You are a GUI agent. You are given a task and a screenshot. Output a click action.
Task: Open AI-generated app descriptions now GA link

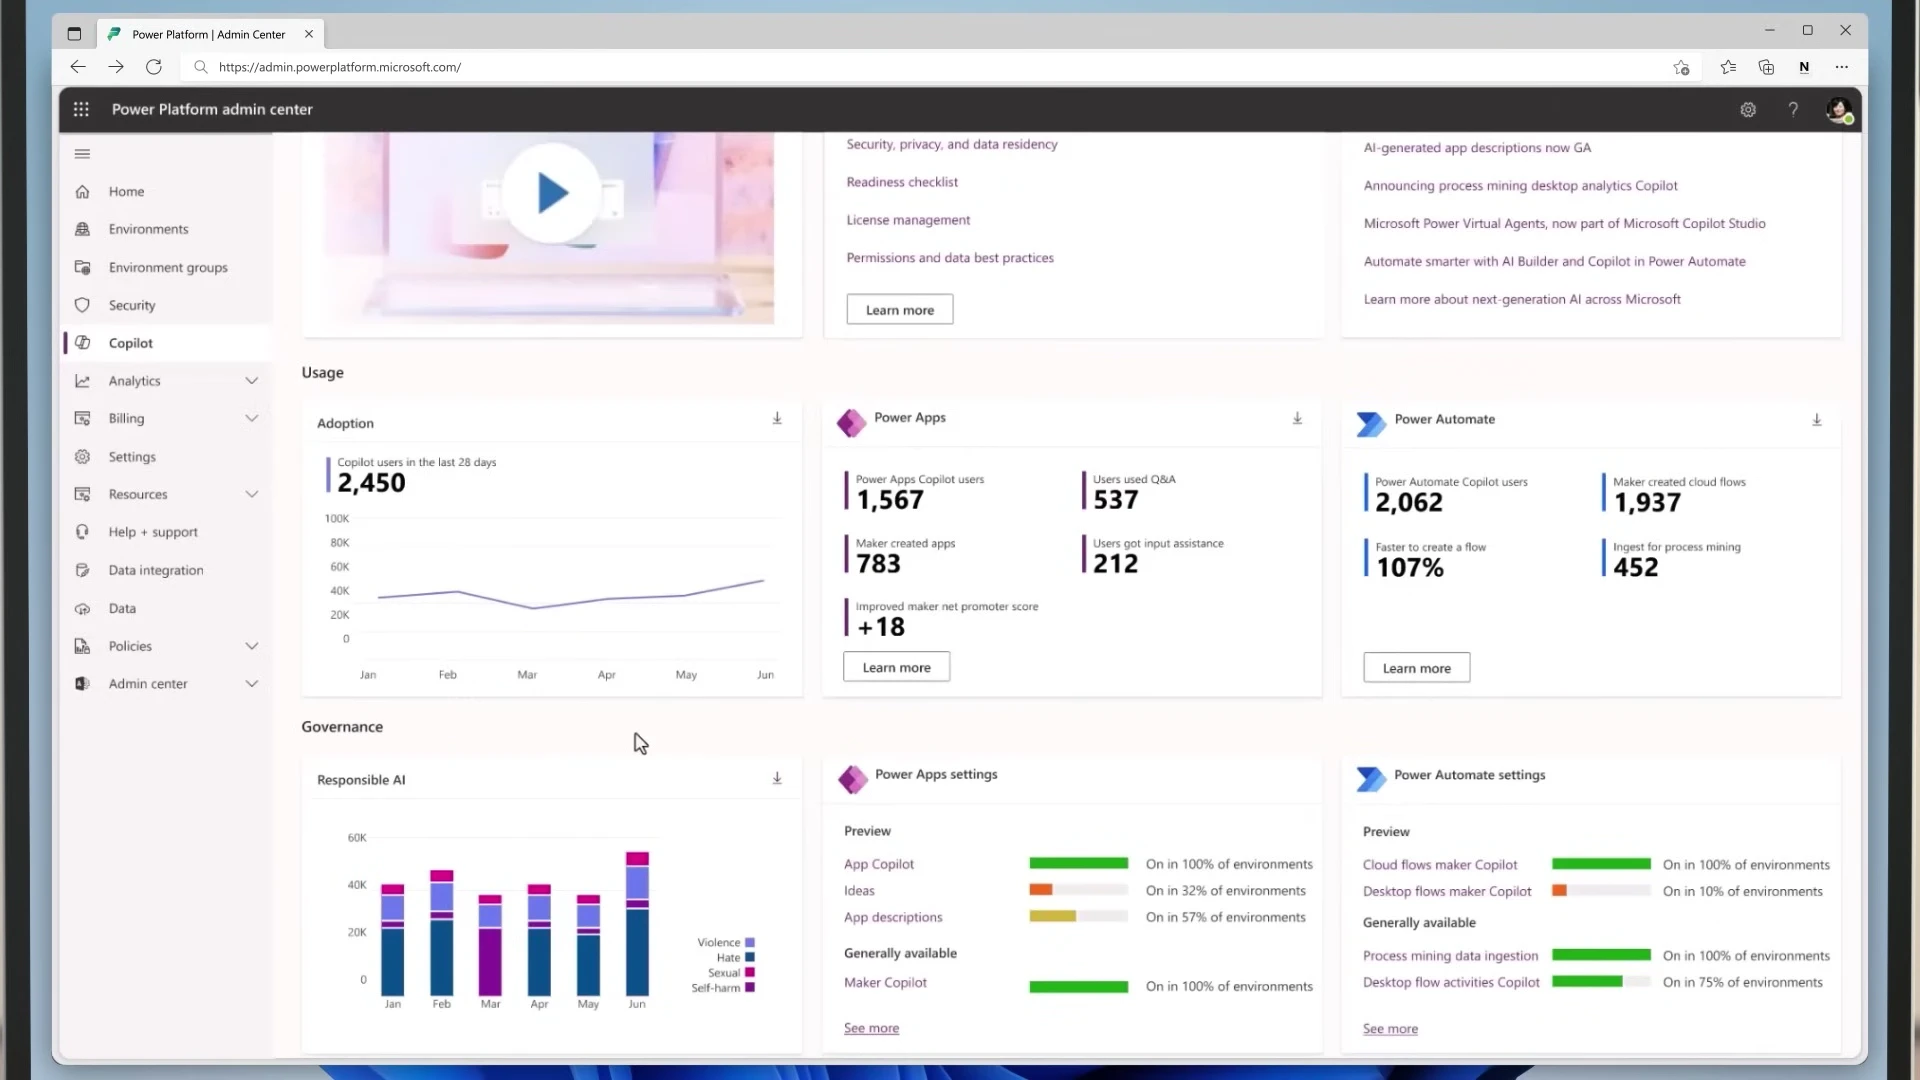point(1477,148)
